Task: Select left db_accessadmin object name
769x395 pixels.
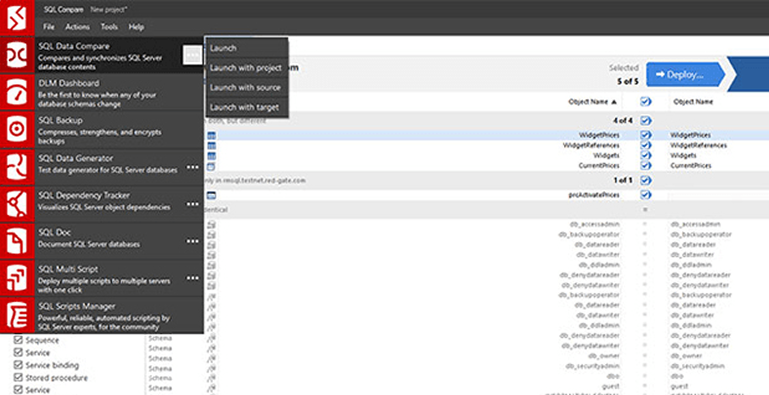Action: pyautogui.click(x=594, y=224)
